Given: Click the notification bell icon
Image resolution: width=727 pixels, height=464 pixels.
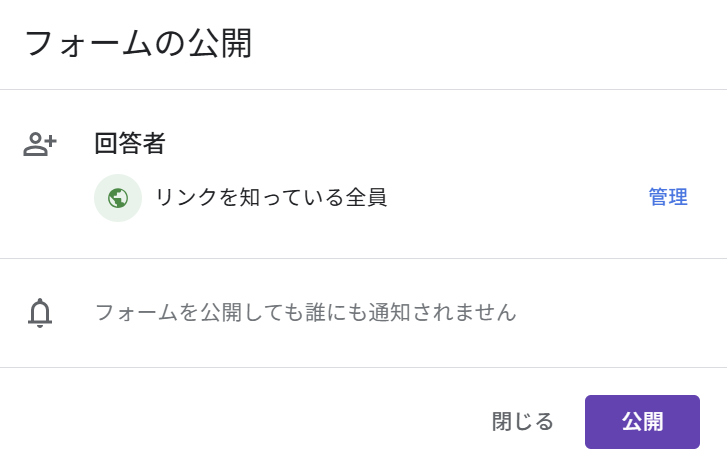Looking at the screenshot, I should (40, 313).
